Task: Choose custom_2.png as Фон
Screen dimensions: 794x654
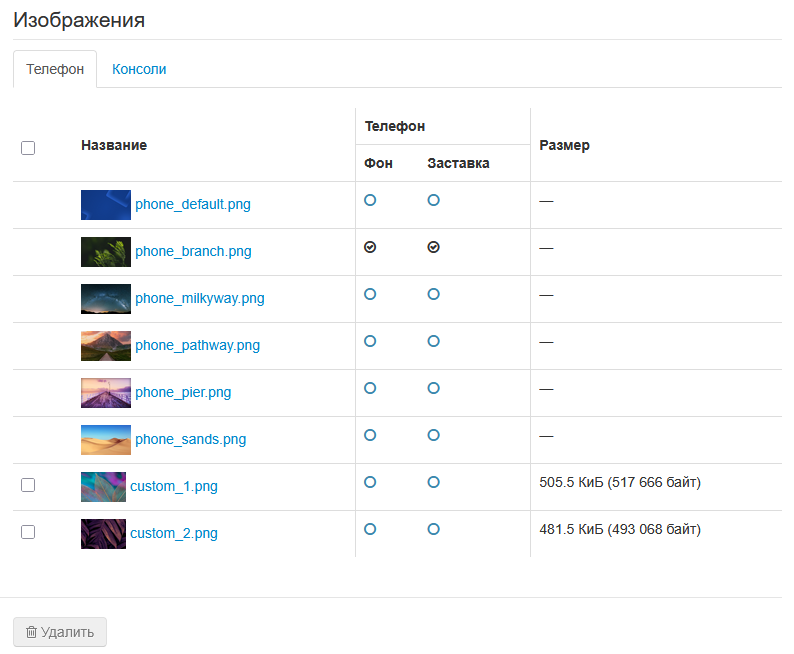Action: tap(370, 529)
